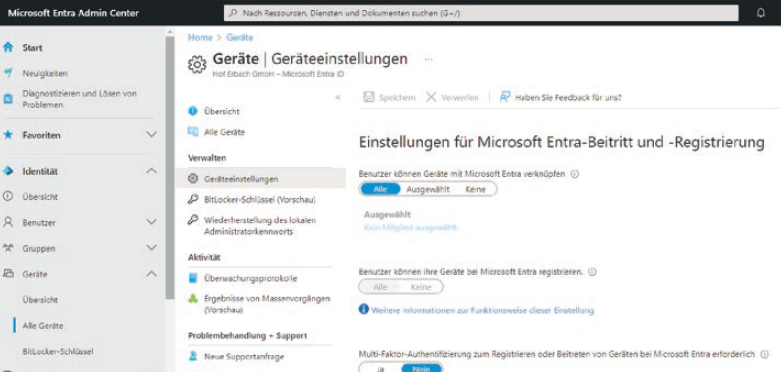Click the feedback person icon
This screenshot has width=781, height=372.
coord(505,97)
